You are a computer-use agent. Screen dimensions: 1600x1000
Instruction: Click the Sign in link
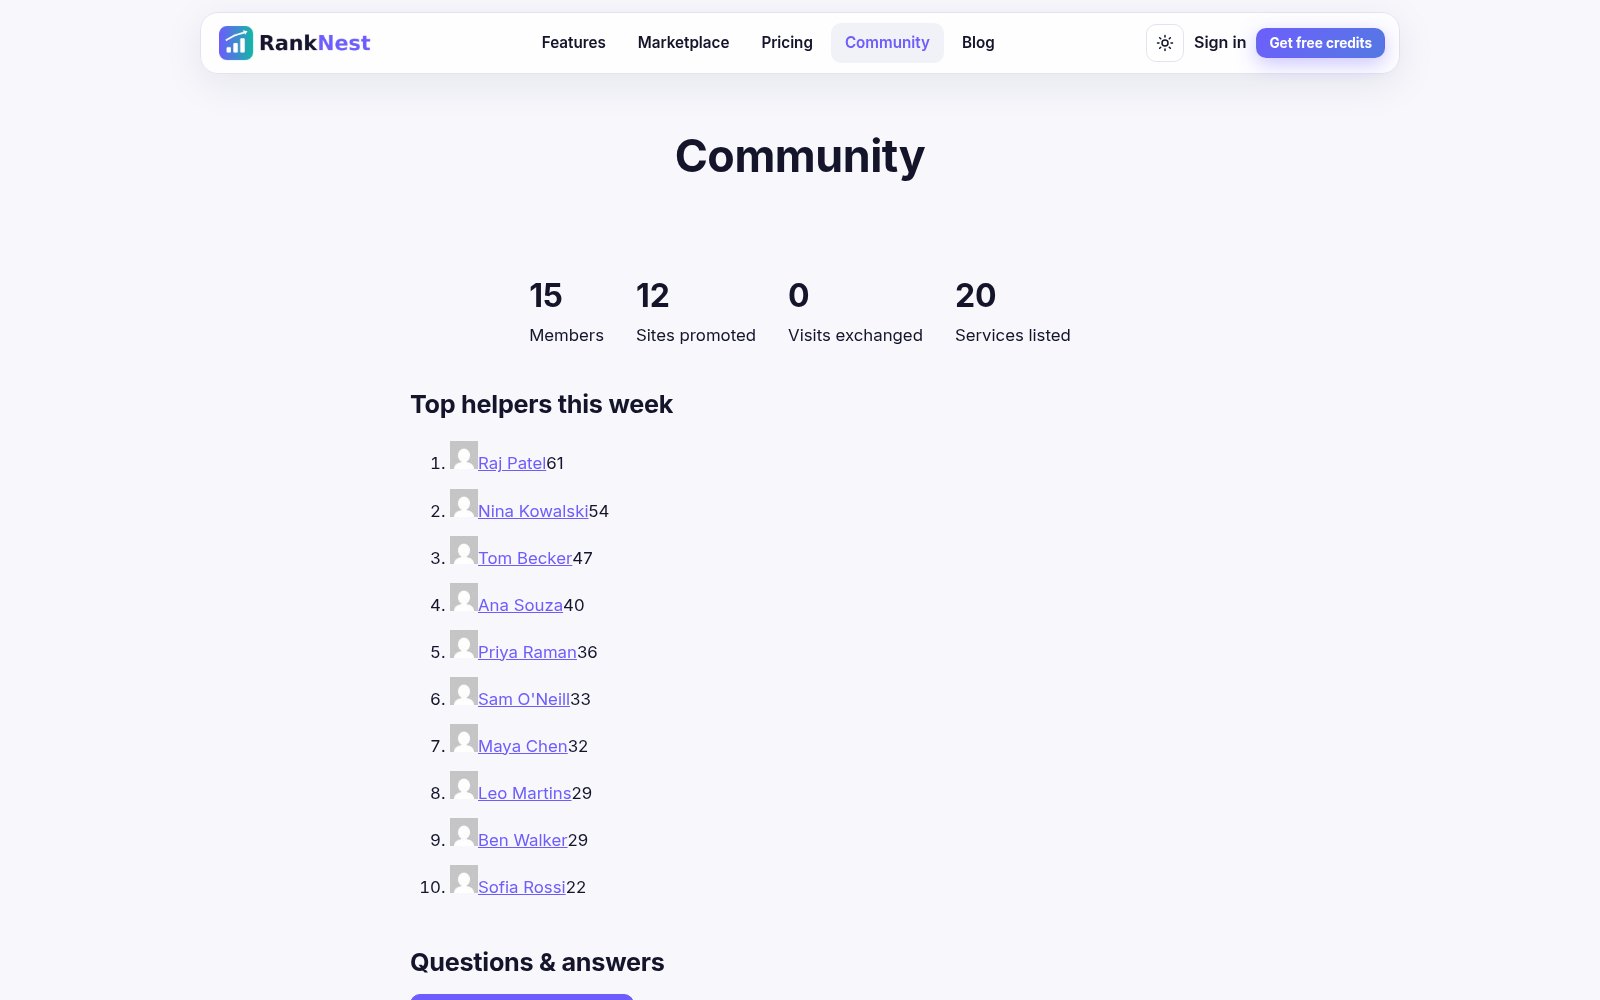[x=1220, y=42]
